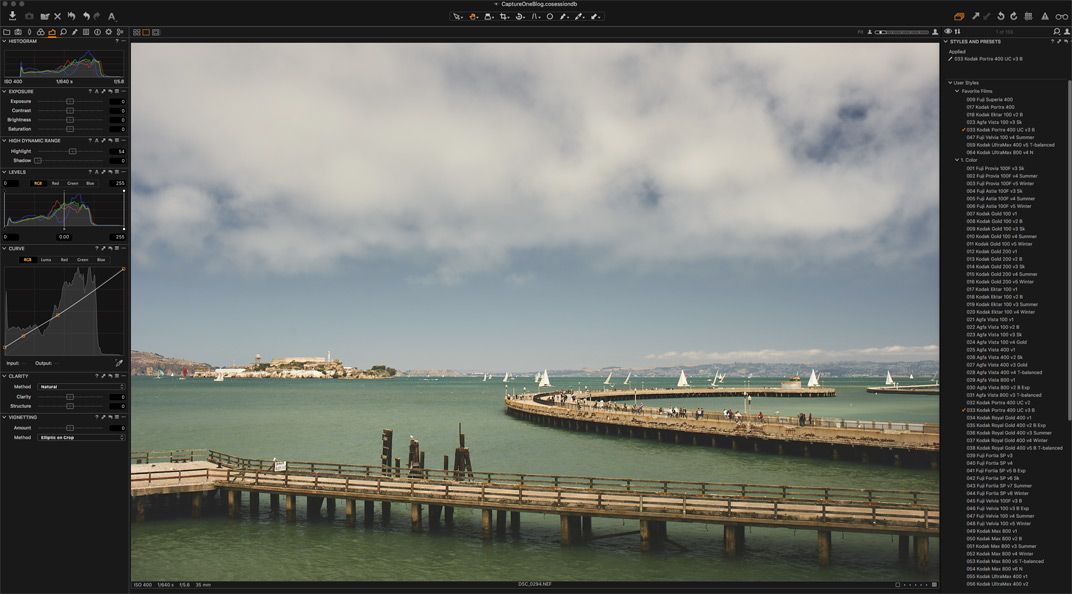1072x594 pixels.
Task: Toggle Proofing glasses icon
Action: pyautogui.click(x=1062, y=16)
